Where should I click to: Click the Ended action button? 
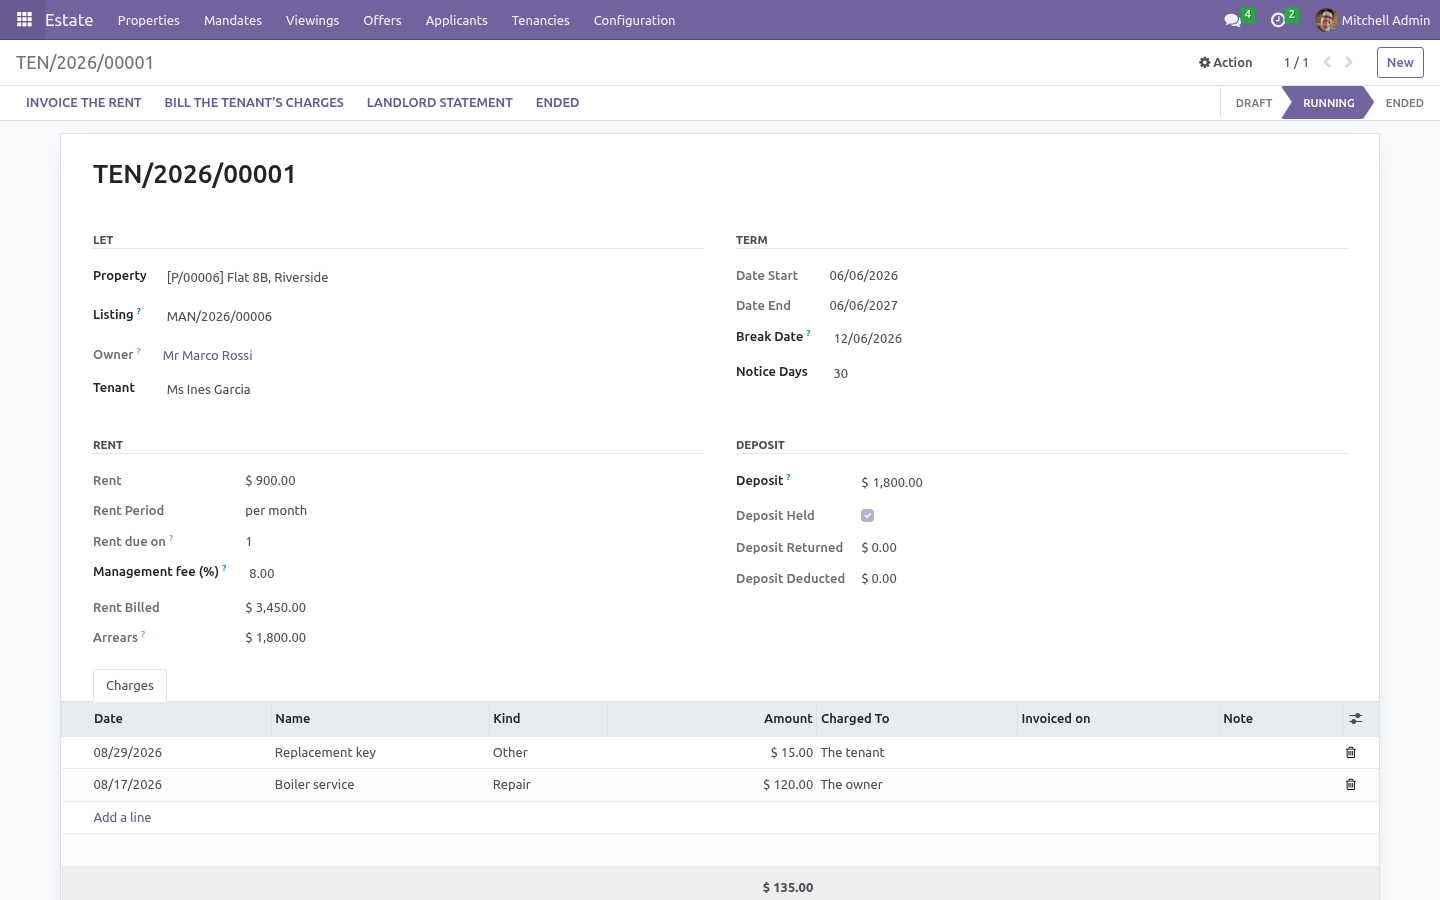pyautogui.click(x=557, y=103)
